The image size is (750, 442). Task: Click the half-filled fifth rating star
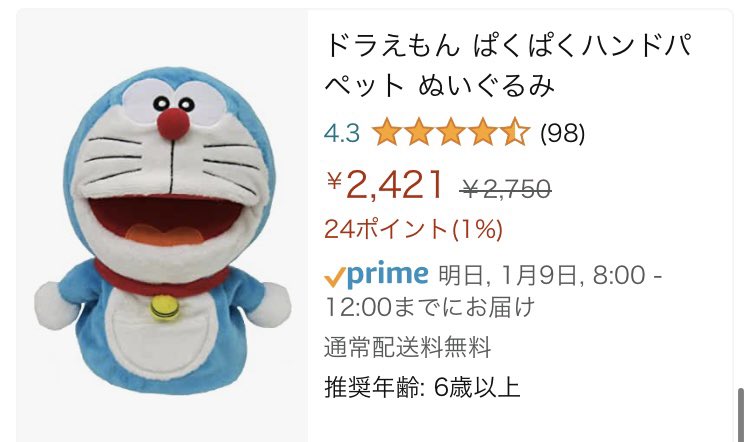pos(515,132)
